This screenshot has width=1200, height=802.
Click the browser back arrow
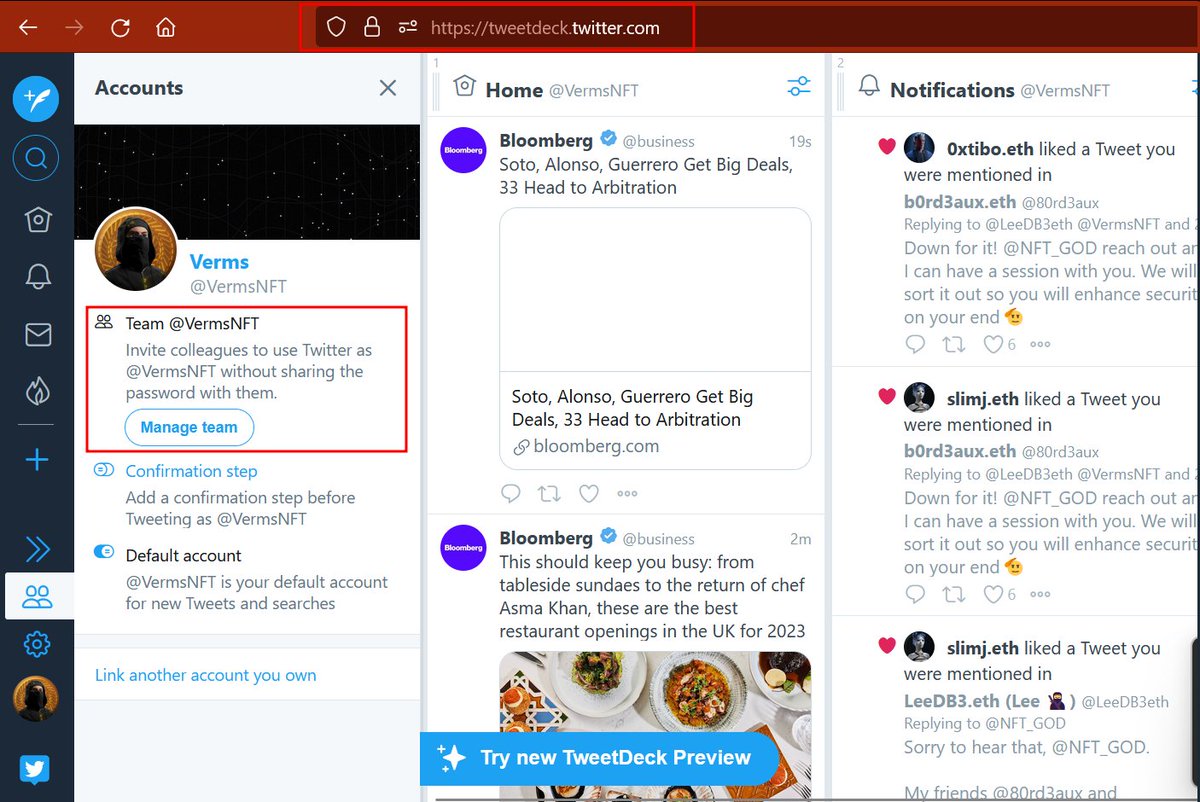point(28,27)
